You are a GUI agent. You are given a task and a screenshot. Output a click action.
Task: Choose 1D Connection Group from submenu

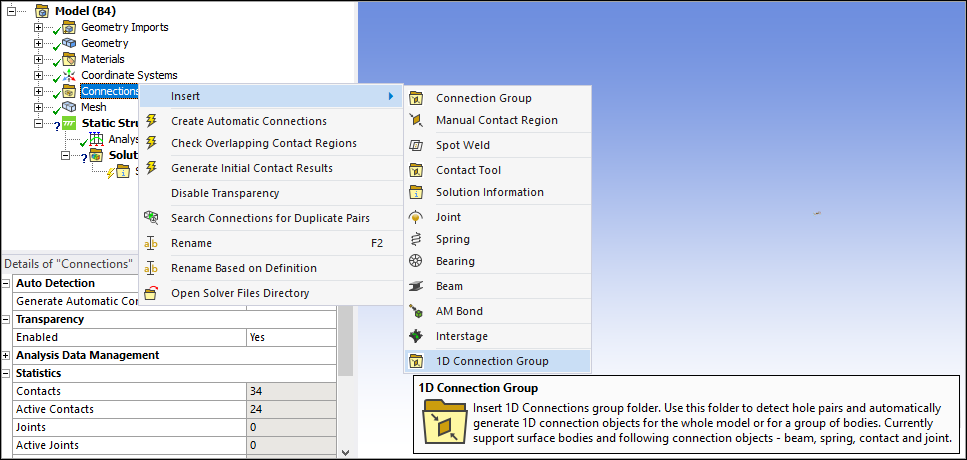click(x=492, y=361)
